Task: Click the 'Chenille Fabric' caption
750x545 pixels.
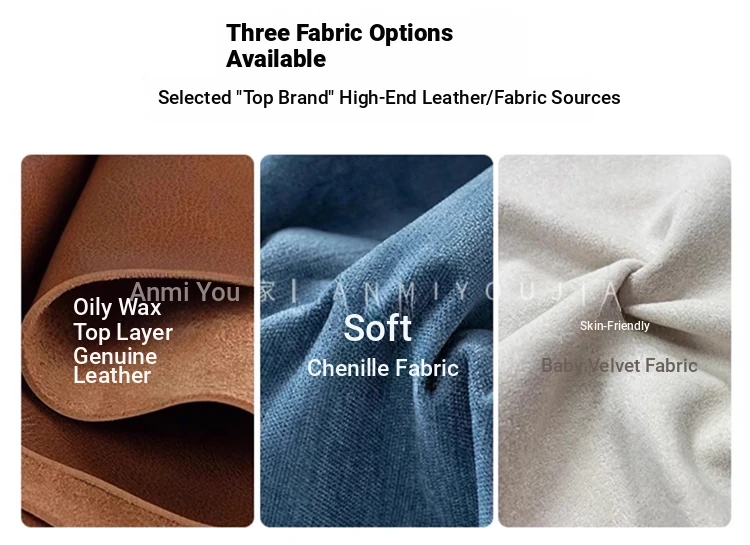Action: (x=383, y=368)
